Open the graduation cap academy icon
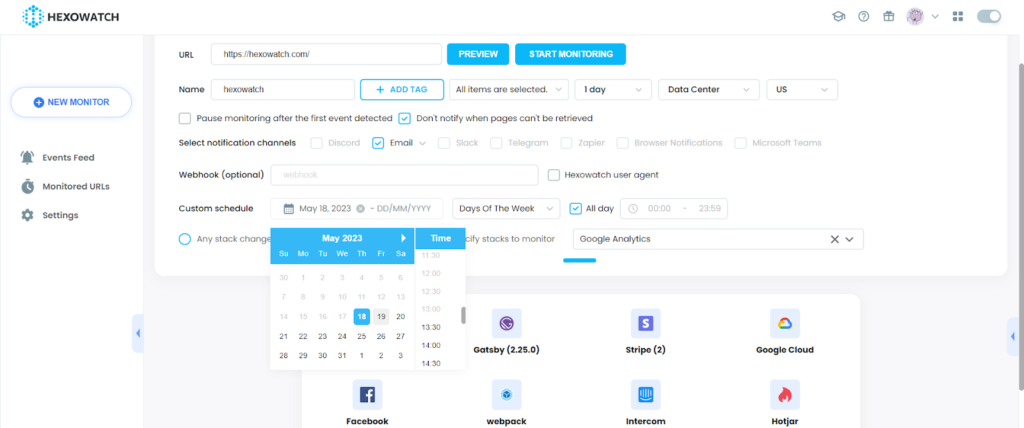Viewport: 1024px width, 428px height. [838, 16]
